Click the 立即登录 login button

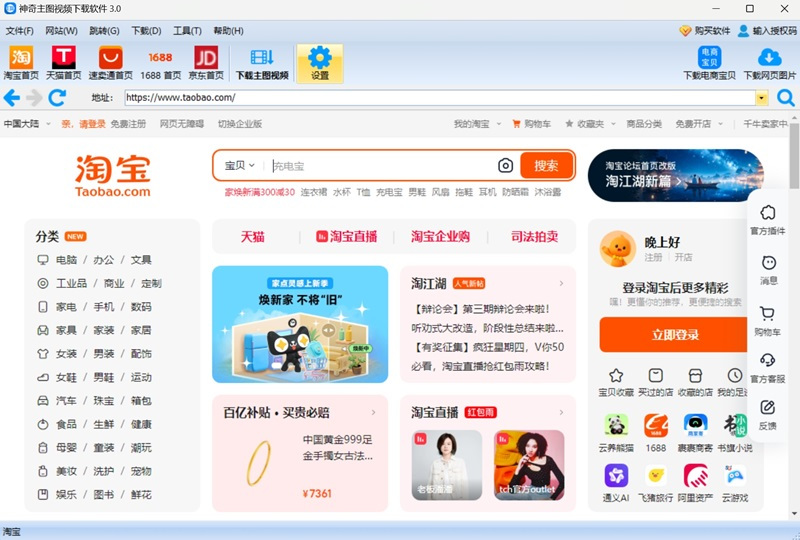click(x=675, y=335)
